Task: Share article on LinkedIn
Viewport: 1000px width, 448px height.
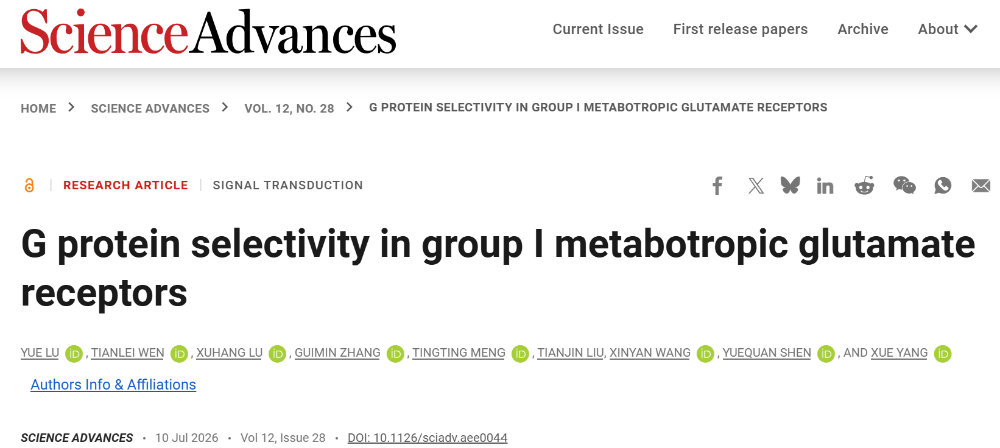Action: pyautogui.click(x=825, y=186)
